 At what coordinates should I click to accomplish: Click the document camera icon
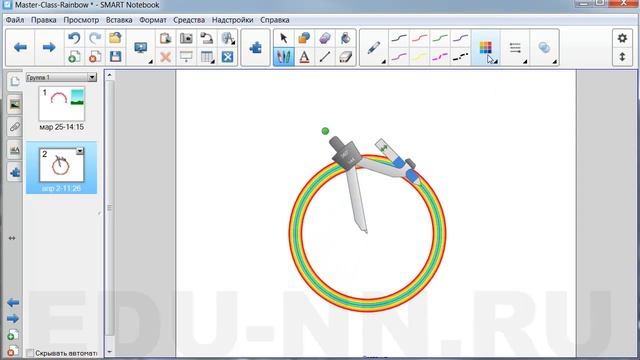point(207,38)
